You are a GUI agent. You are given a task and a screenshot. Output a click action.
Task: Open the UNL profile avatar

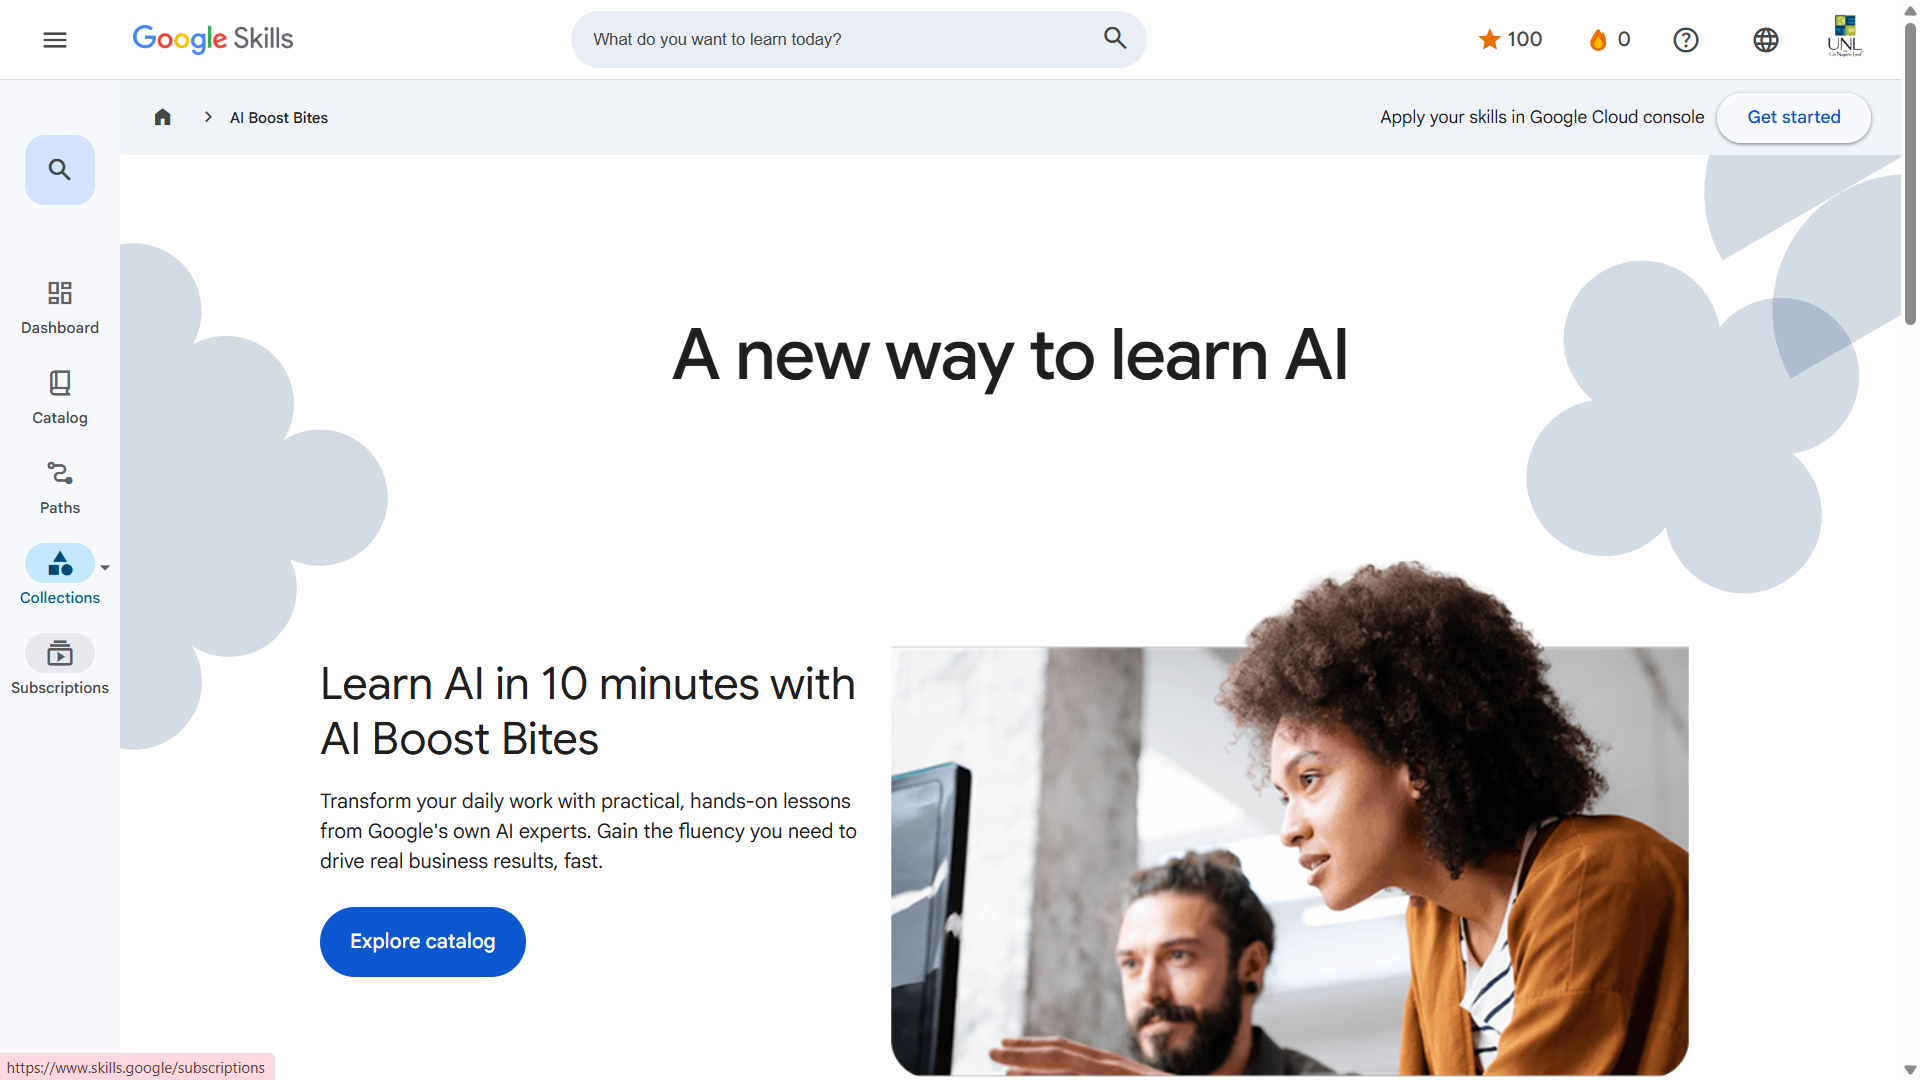tap(1845, 36)
